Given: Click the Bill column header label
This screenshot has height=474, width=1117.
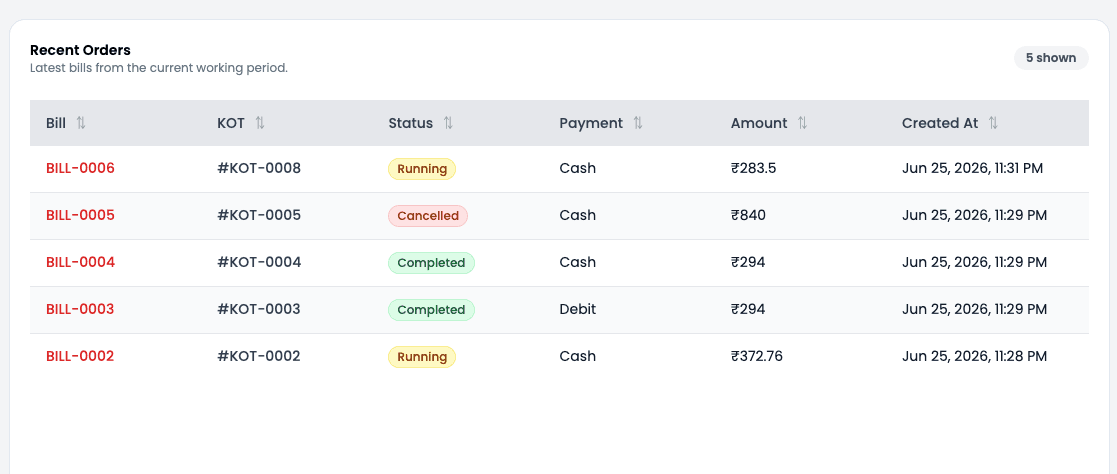Looking at the screenshot, I should (x=56, y=123).
